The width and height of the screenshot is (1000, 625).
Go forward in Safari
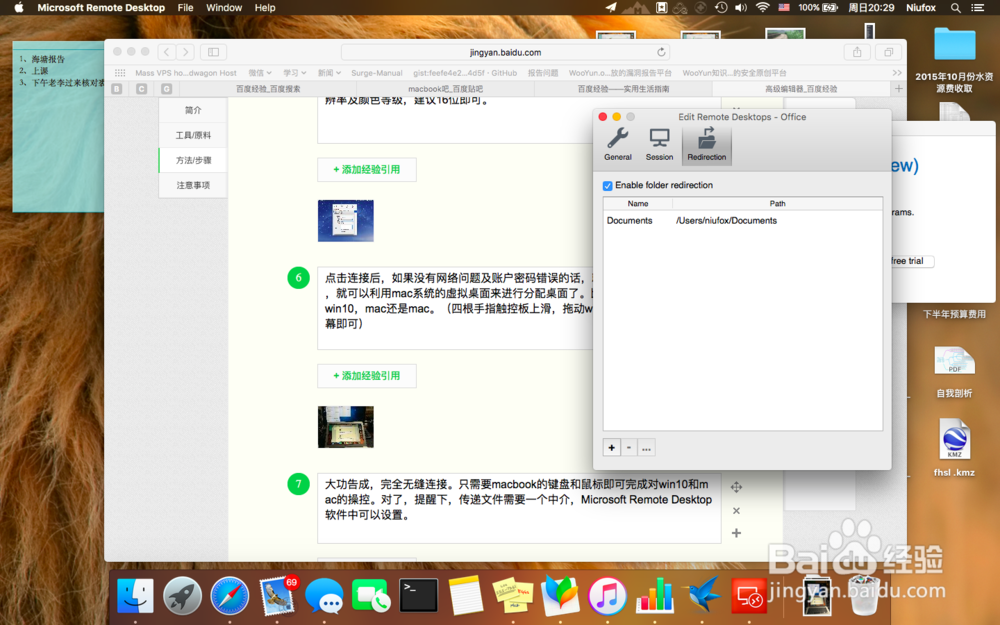tap(185, 52)
